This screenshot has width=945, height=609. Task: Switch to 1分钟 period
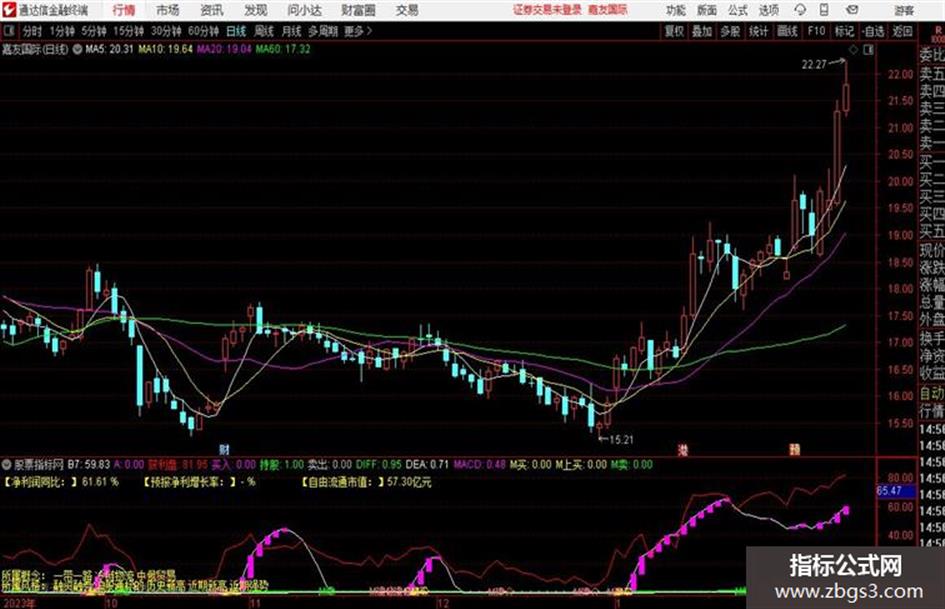[62, 31]
